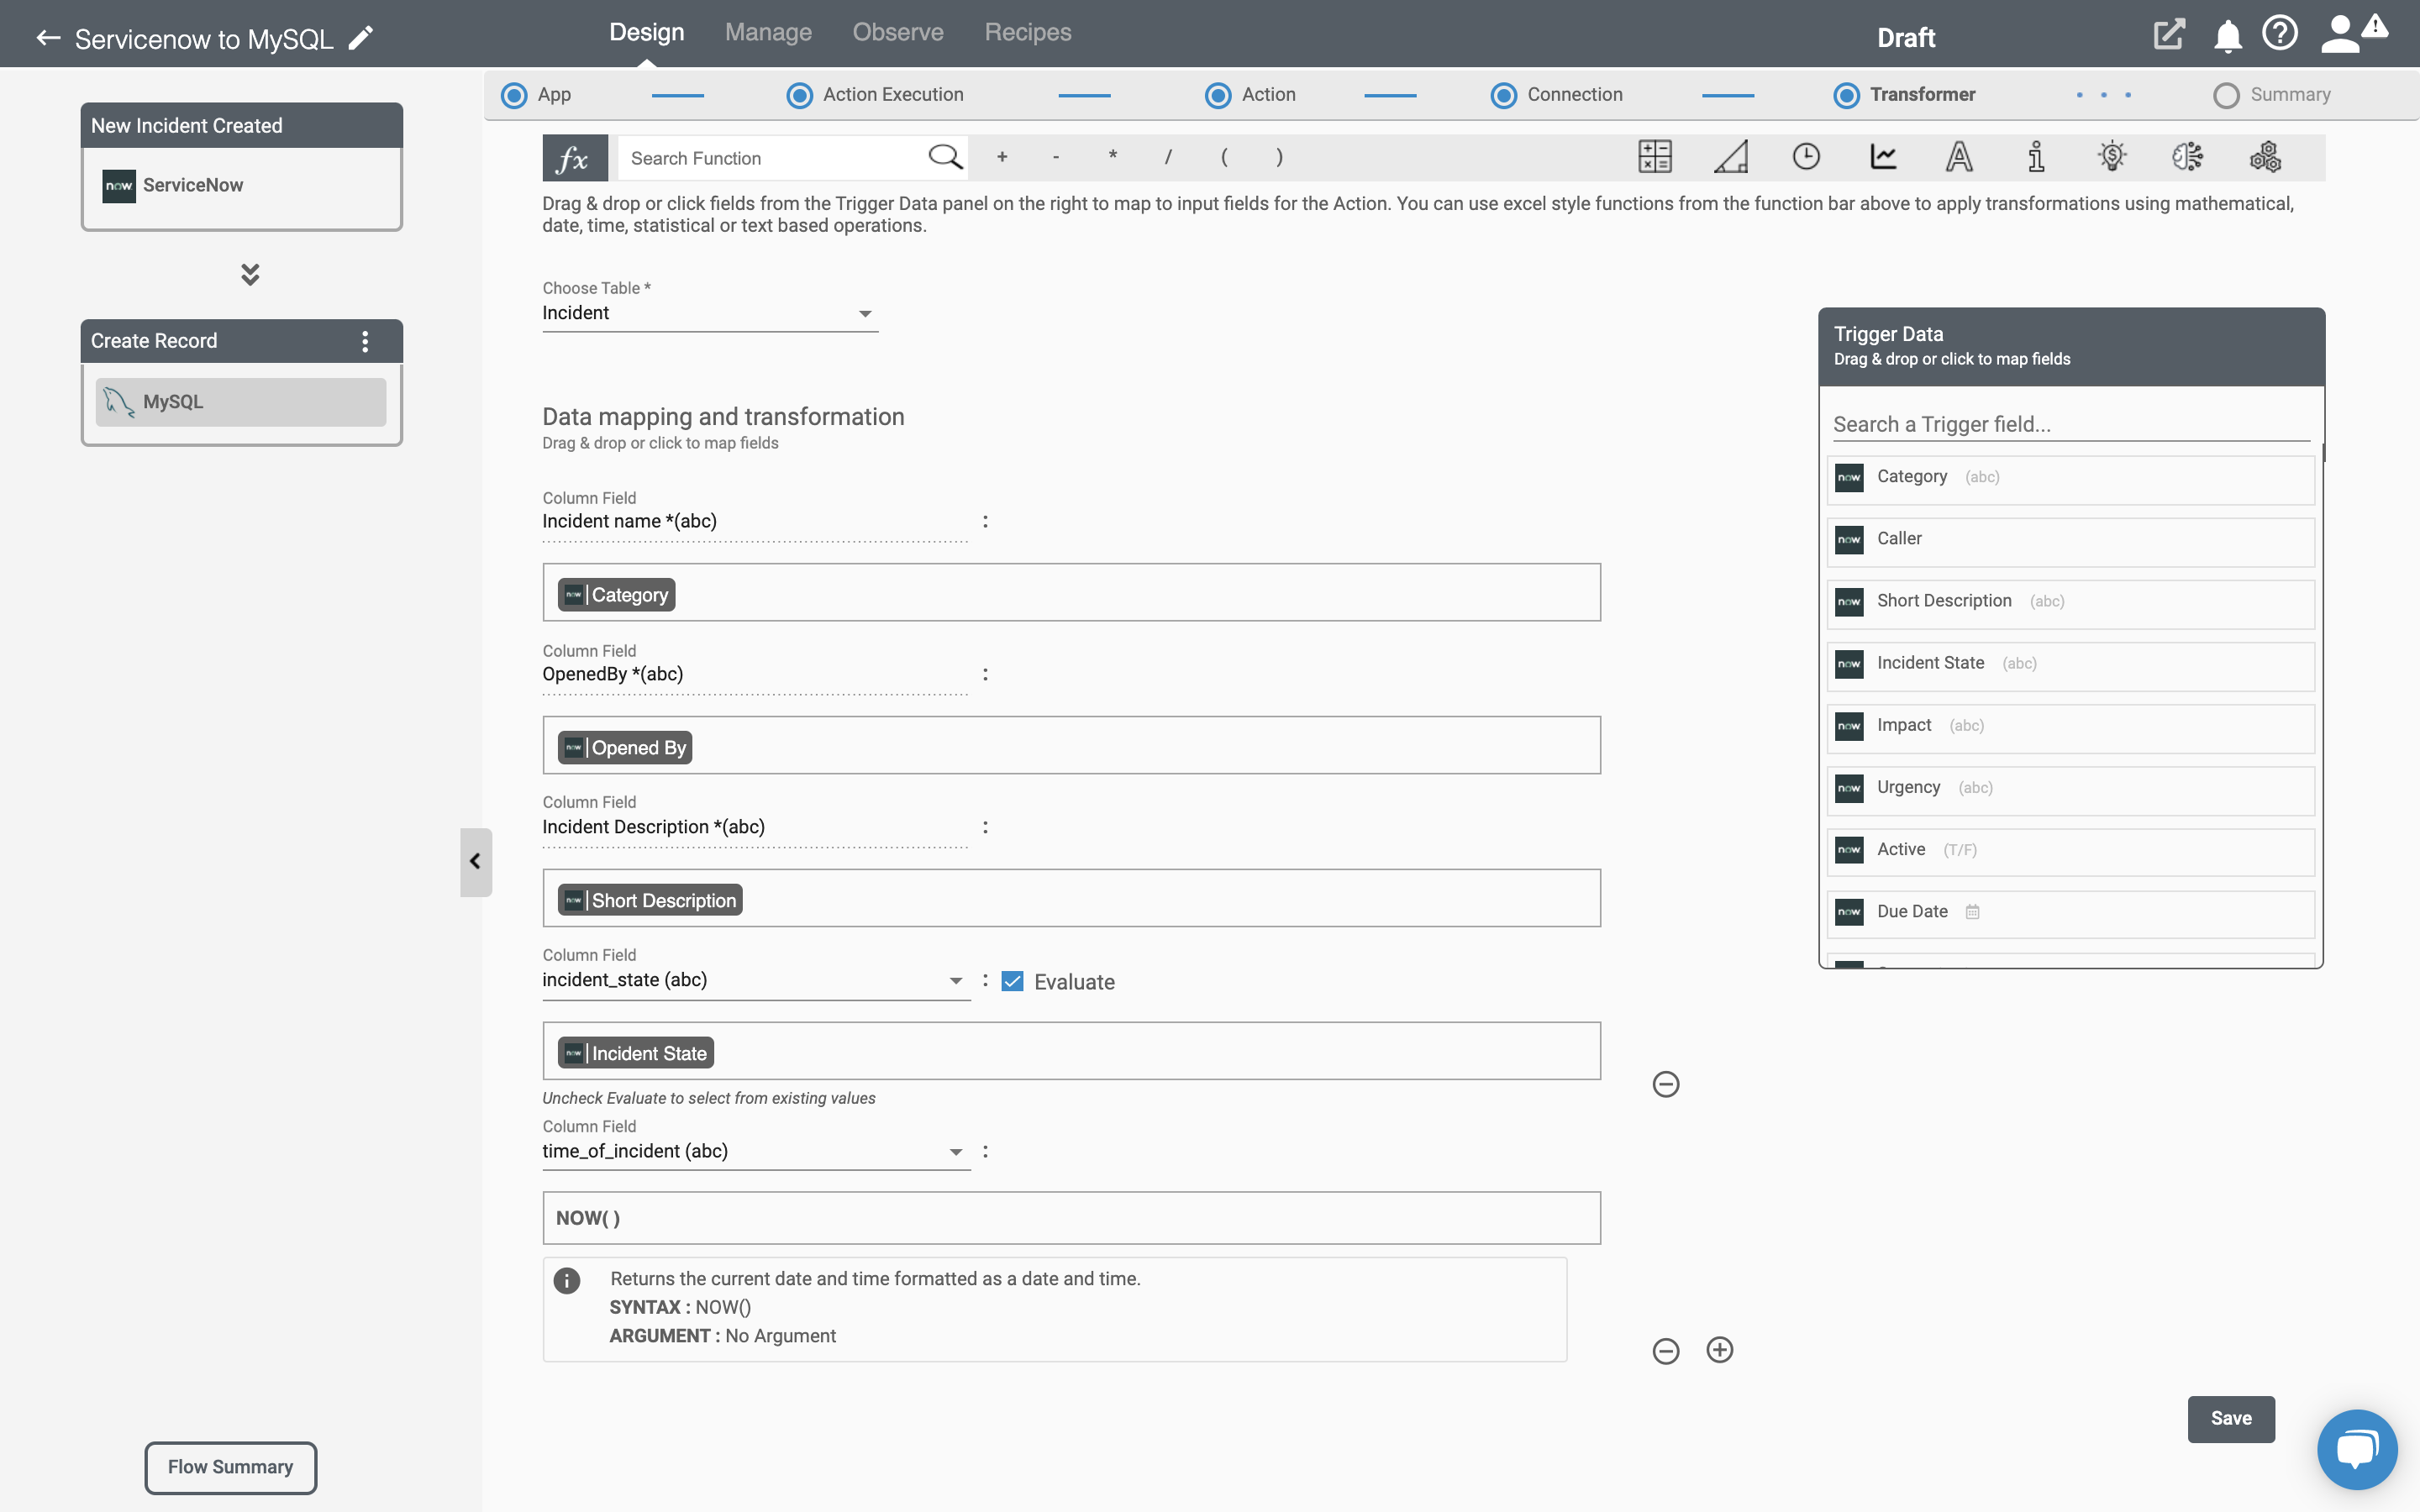This screenshot has width=2420, height=1512.
Task: Search a Trigger field input
Action: pos(2071,423)
